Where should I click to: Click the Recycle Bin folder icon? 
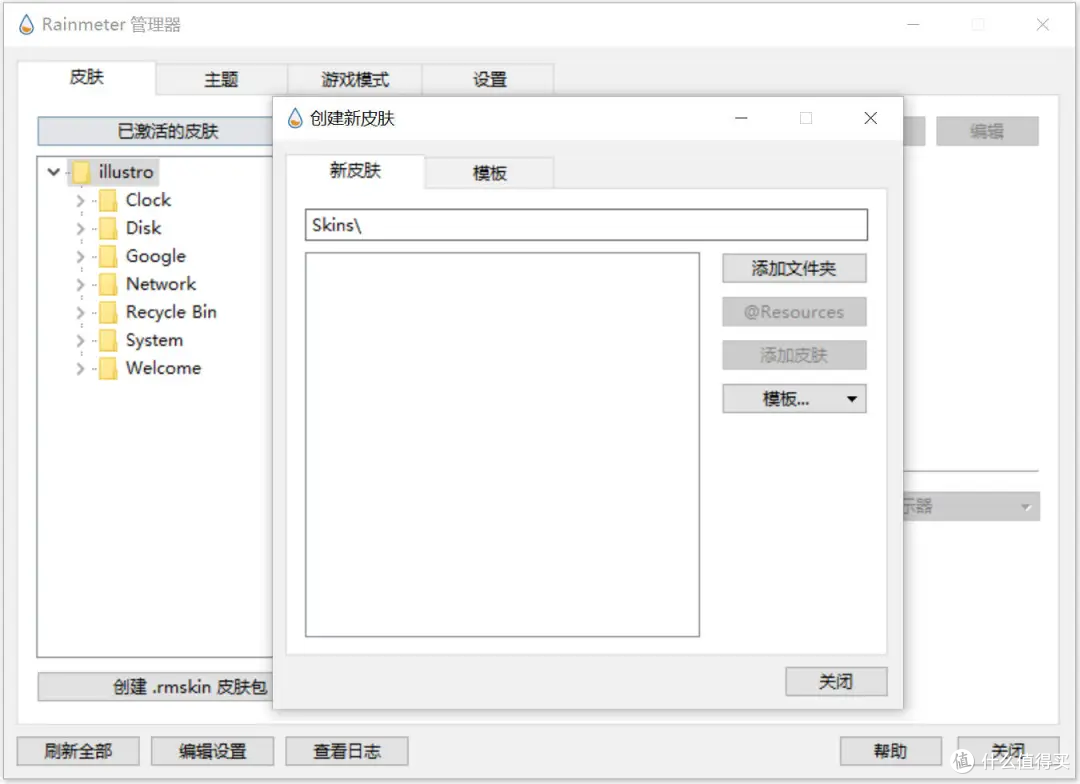pos(108,312)
